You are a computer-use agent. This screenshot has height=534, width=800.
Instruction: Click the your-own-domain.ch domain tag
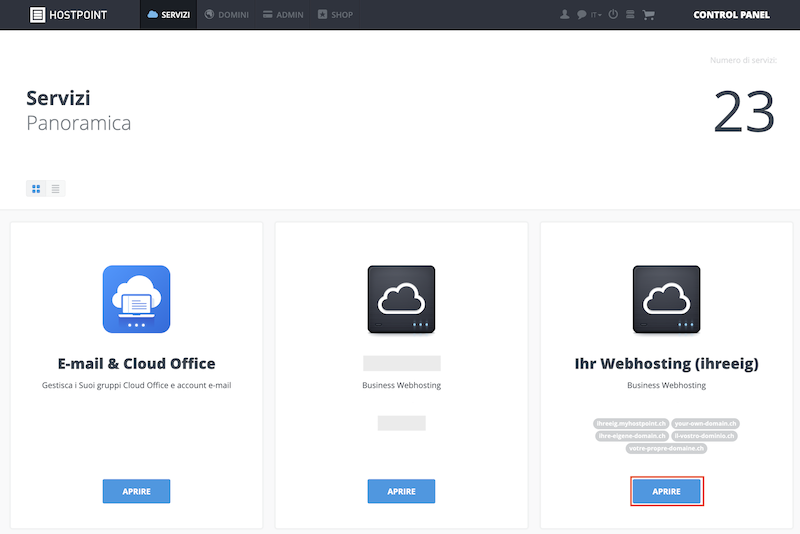(x=705, y=423)
